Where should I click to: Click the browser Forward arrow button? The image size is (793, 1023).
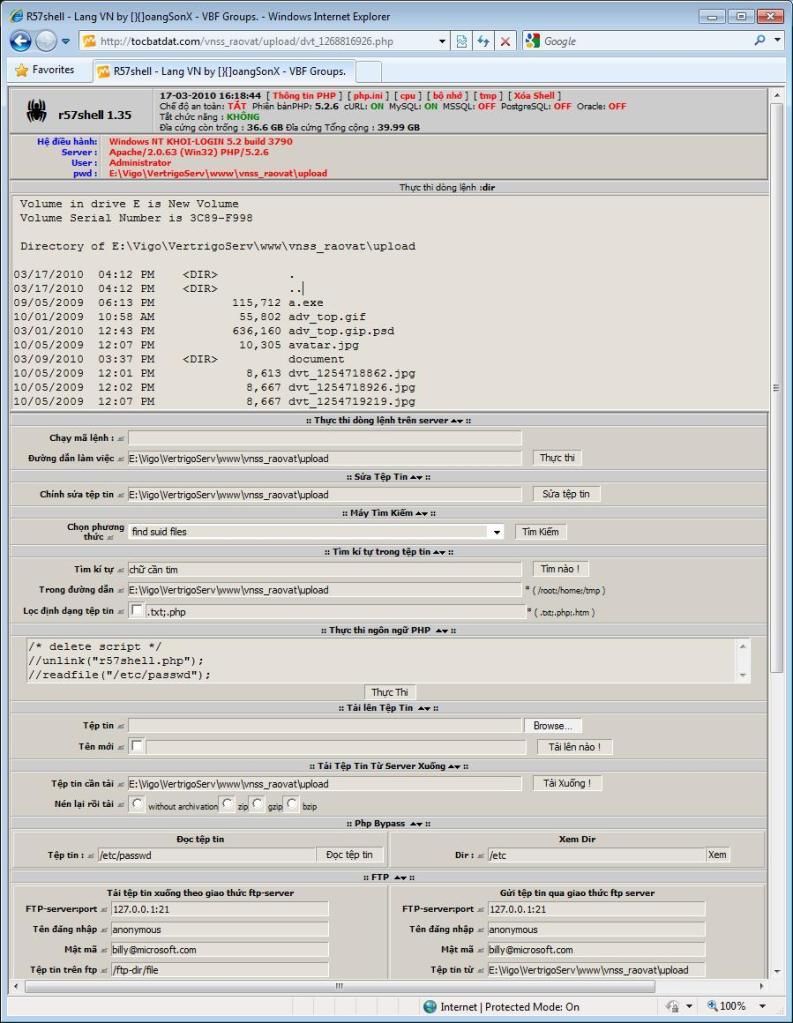click(47, 41)
